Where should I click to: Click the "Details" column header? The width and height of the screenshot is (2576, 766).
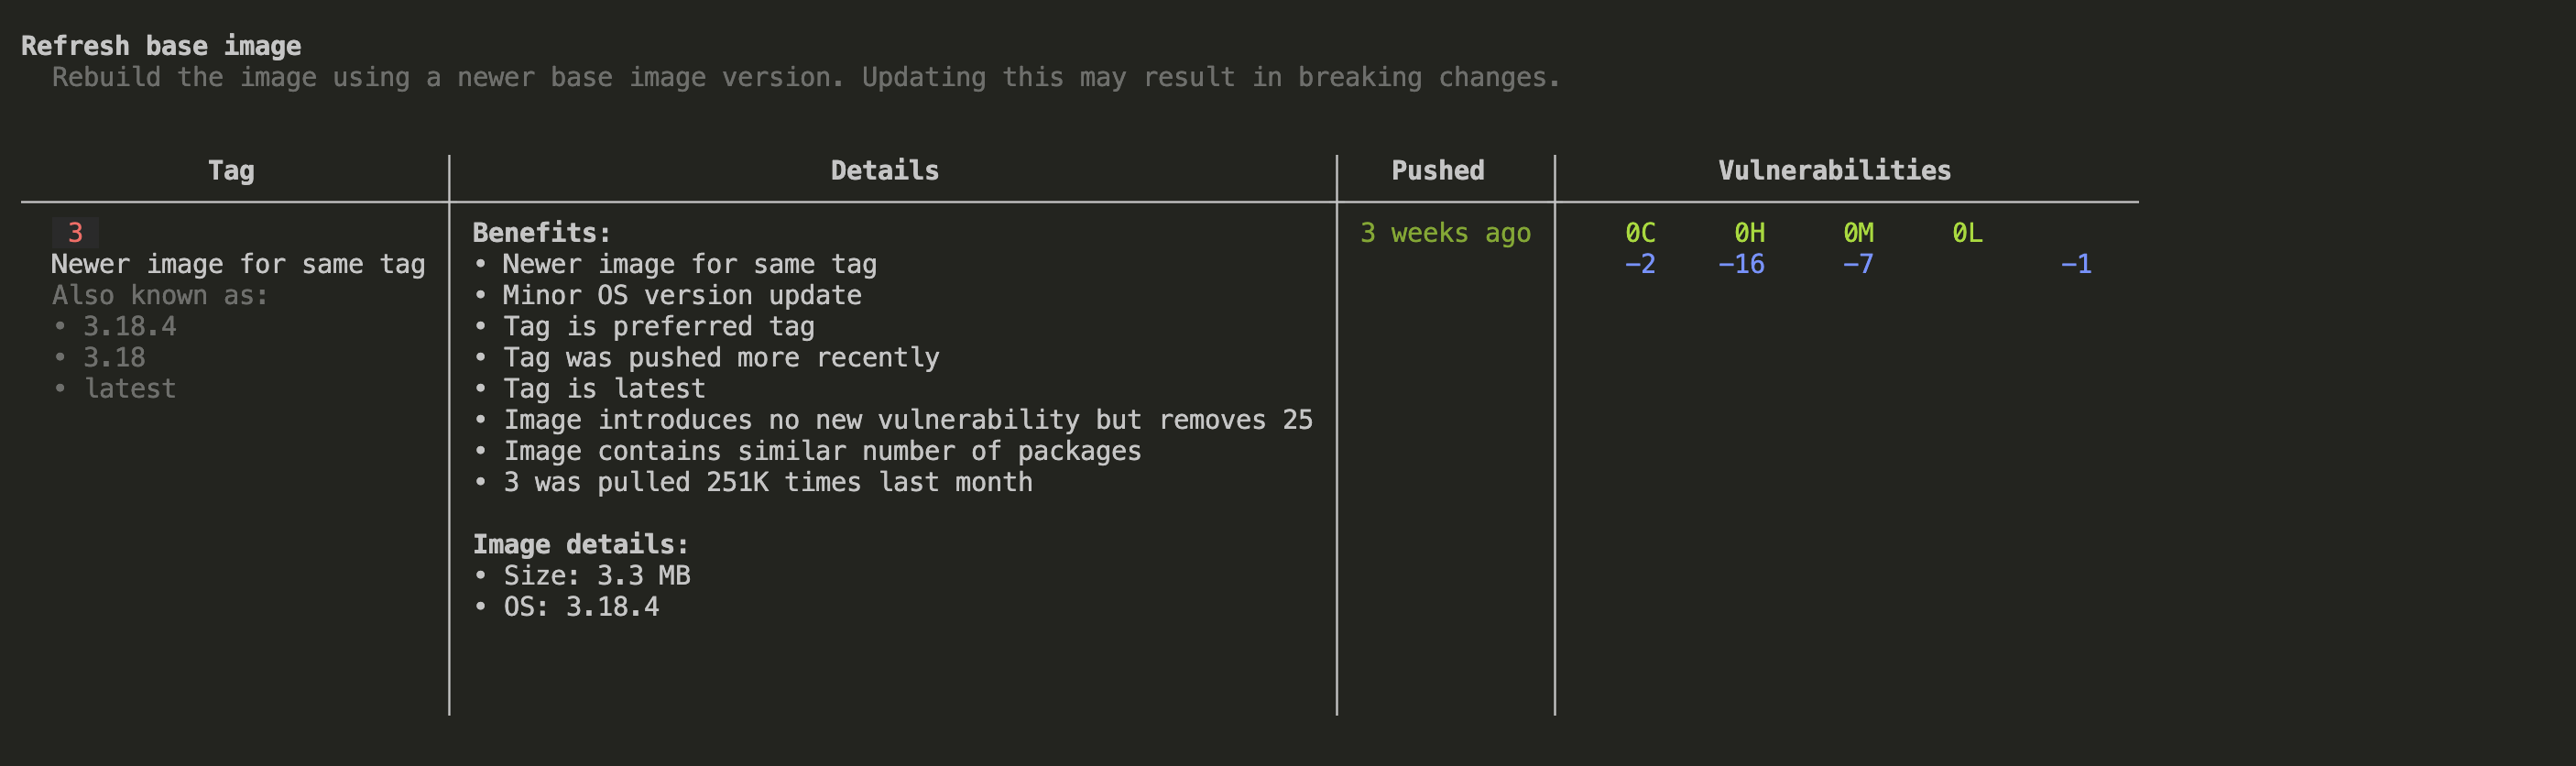tap(884, 171)
